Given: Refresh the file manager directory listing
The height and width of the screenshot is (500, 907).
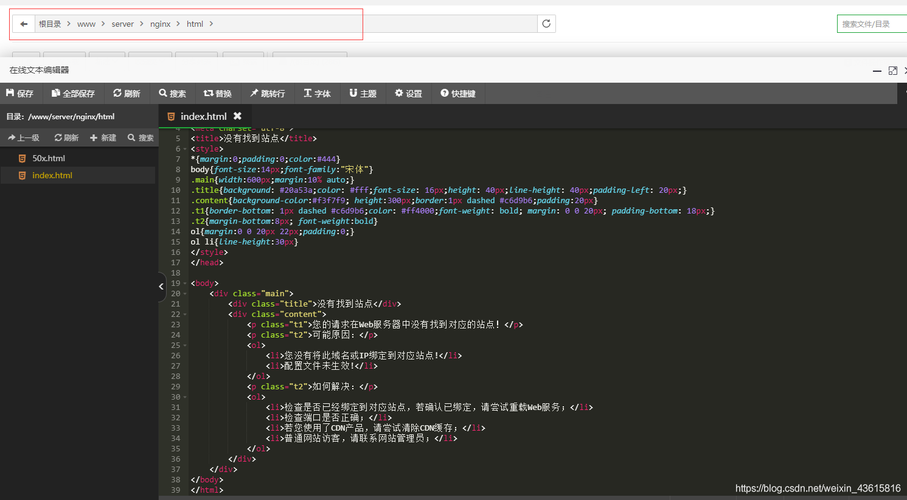Looking at the screenshot, I should click(546, 24).
